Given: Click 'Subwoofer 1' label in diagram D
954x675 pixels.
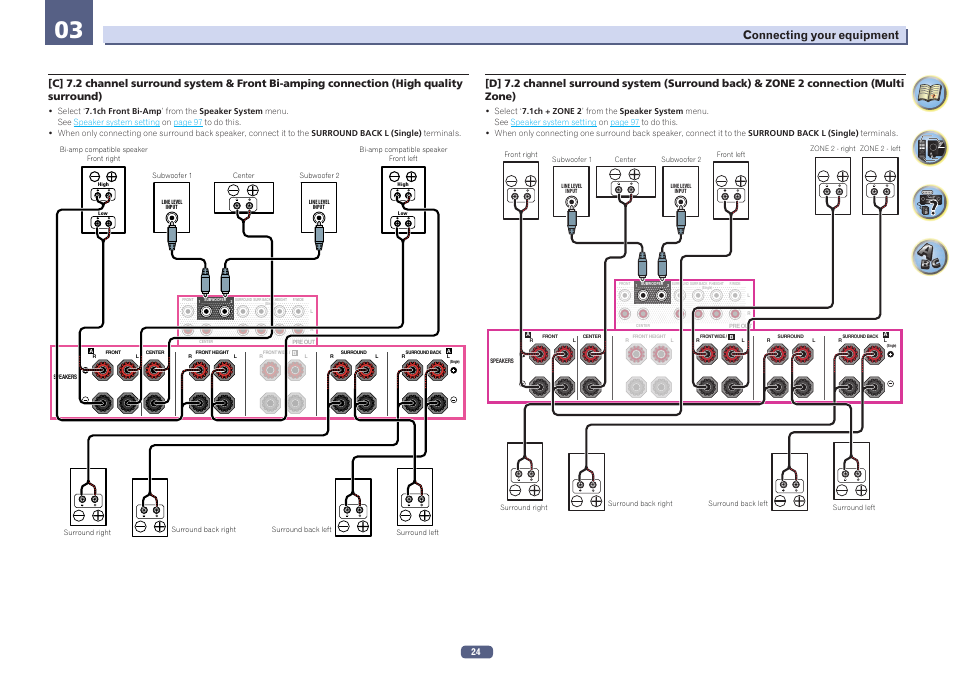Looking at the screenshot, I should tap(571, 159).
